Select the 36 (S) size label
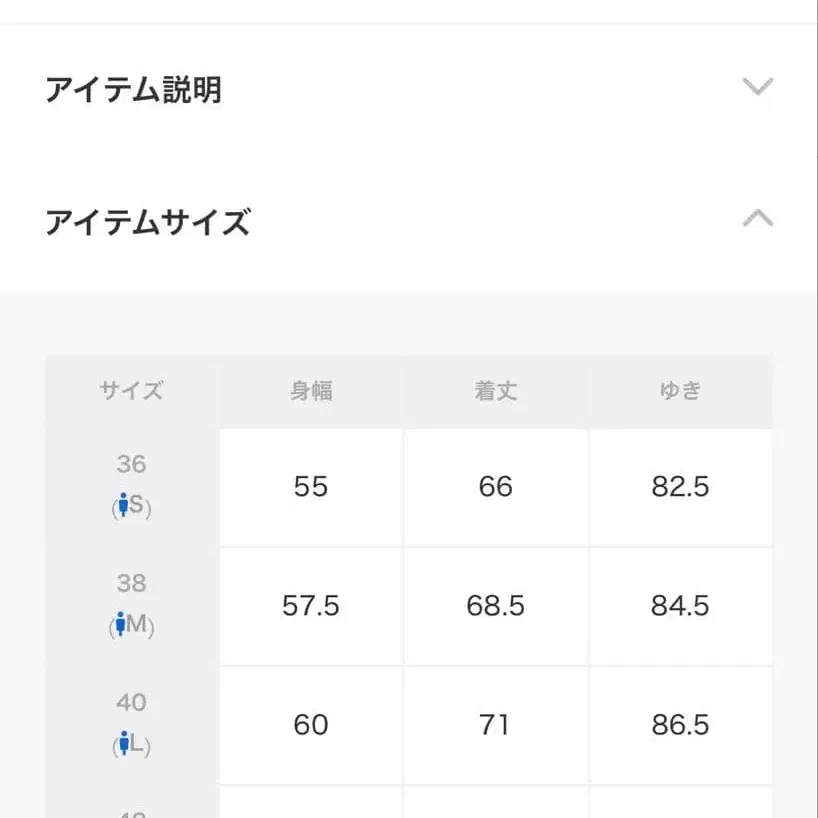818x818 pixels. 130,486
